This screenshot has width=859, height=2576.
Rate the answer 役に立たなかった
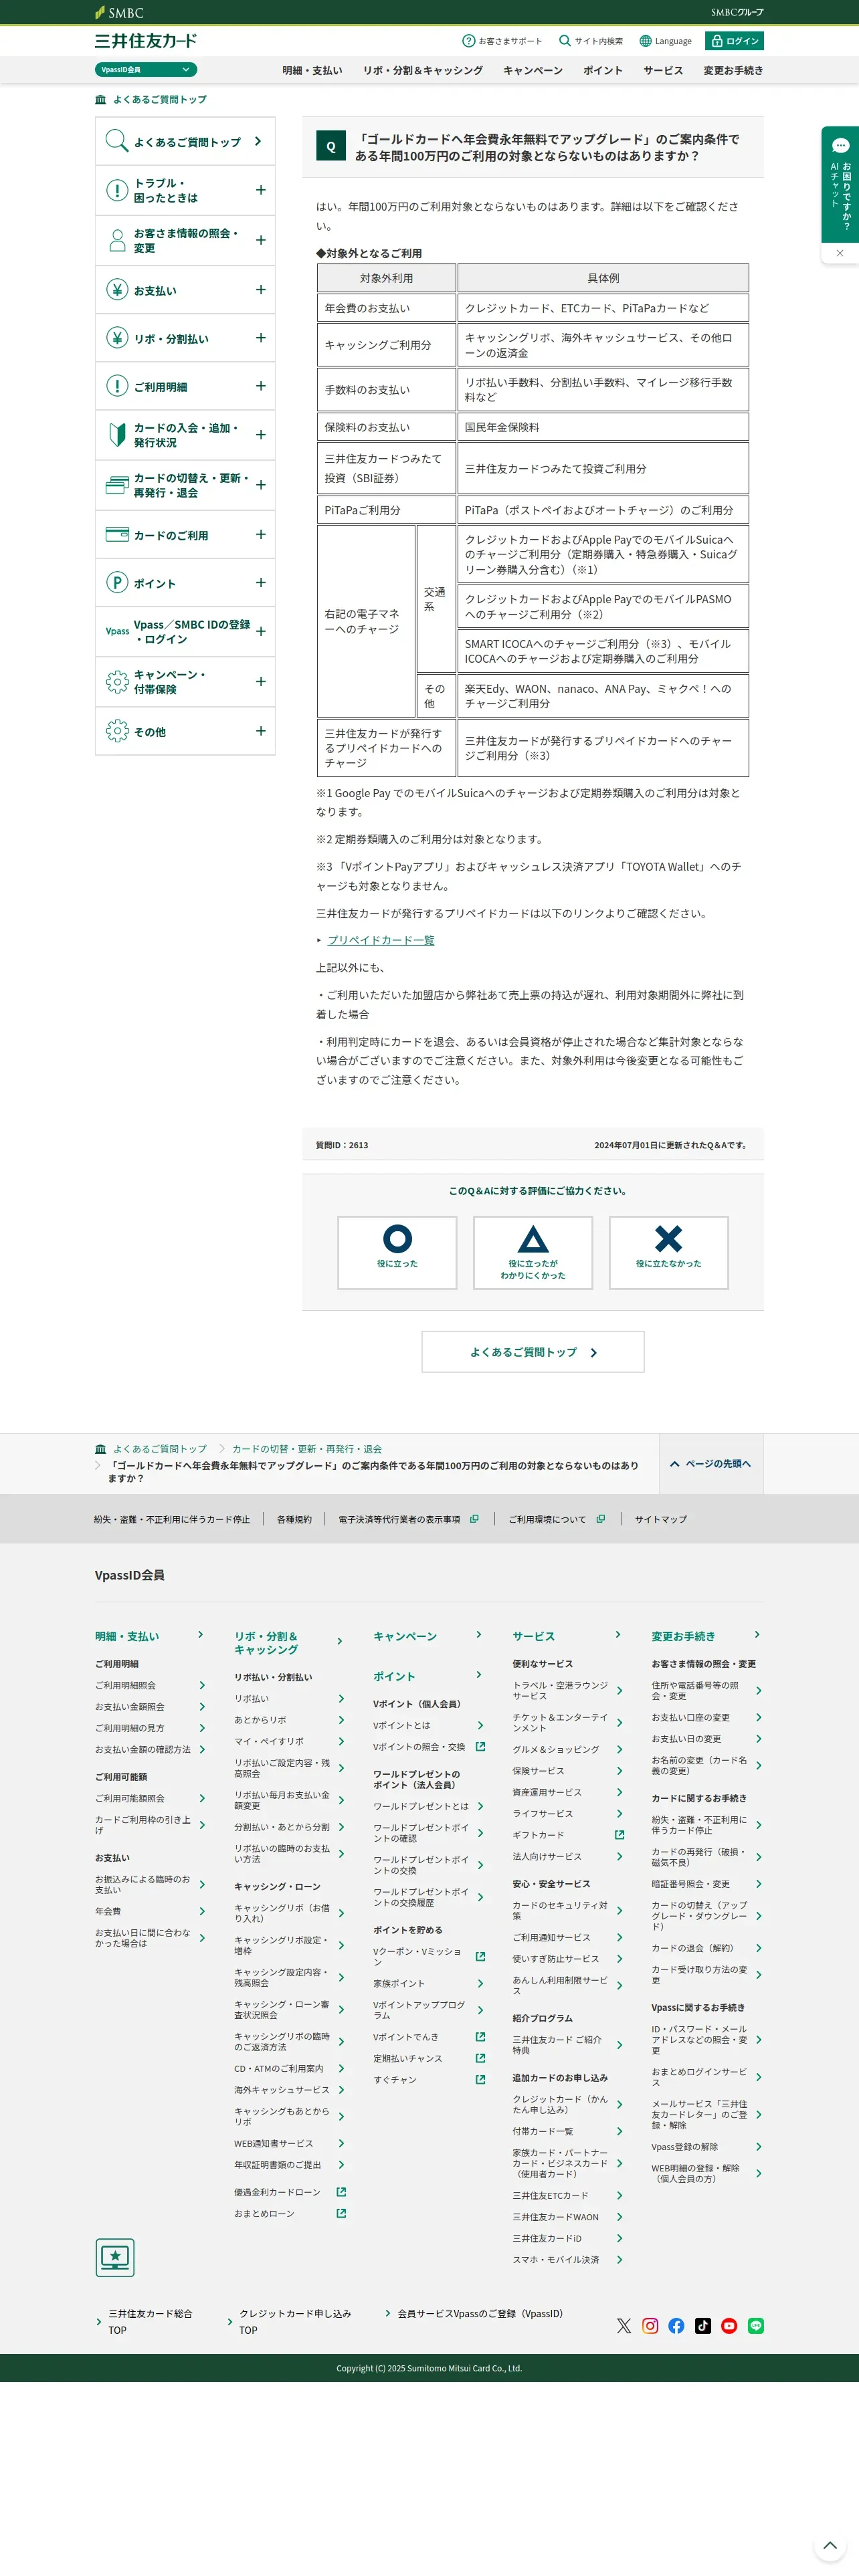pyautogui.click(x=669, y=1252)
